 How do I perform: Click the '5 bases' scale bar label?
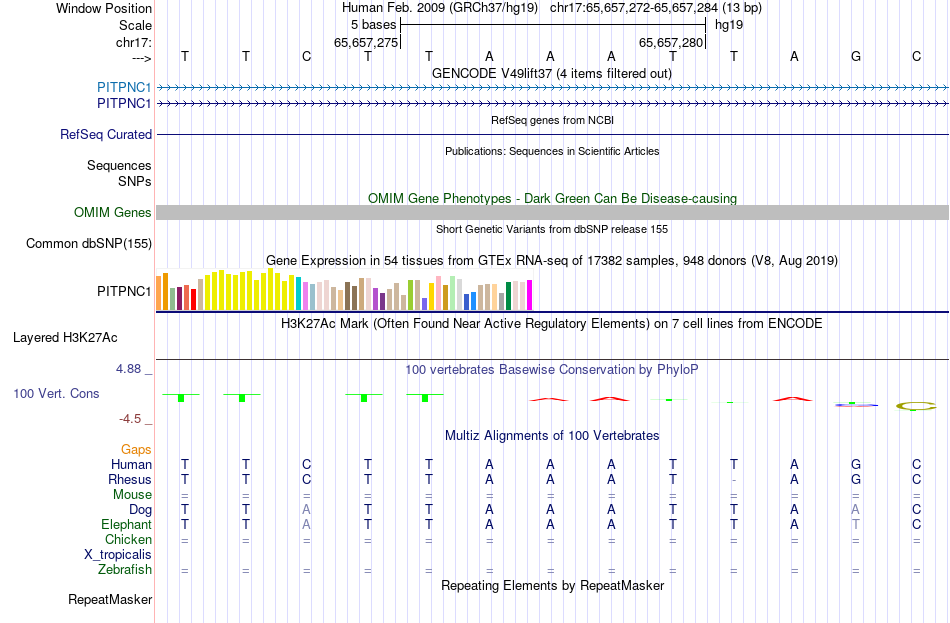(x=373, y=25)
